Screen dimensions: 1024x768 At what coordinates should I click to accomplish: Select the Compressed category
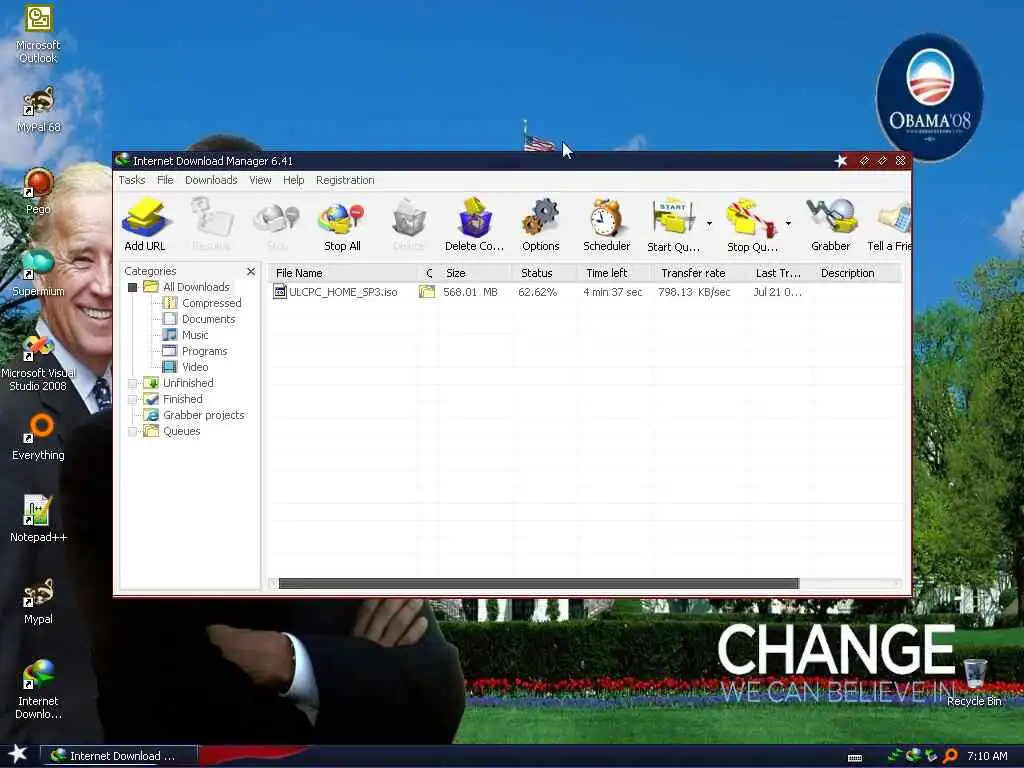point(212,303)
